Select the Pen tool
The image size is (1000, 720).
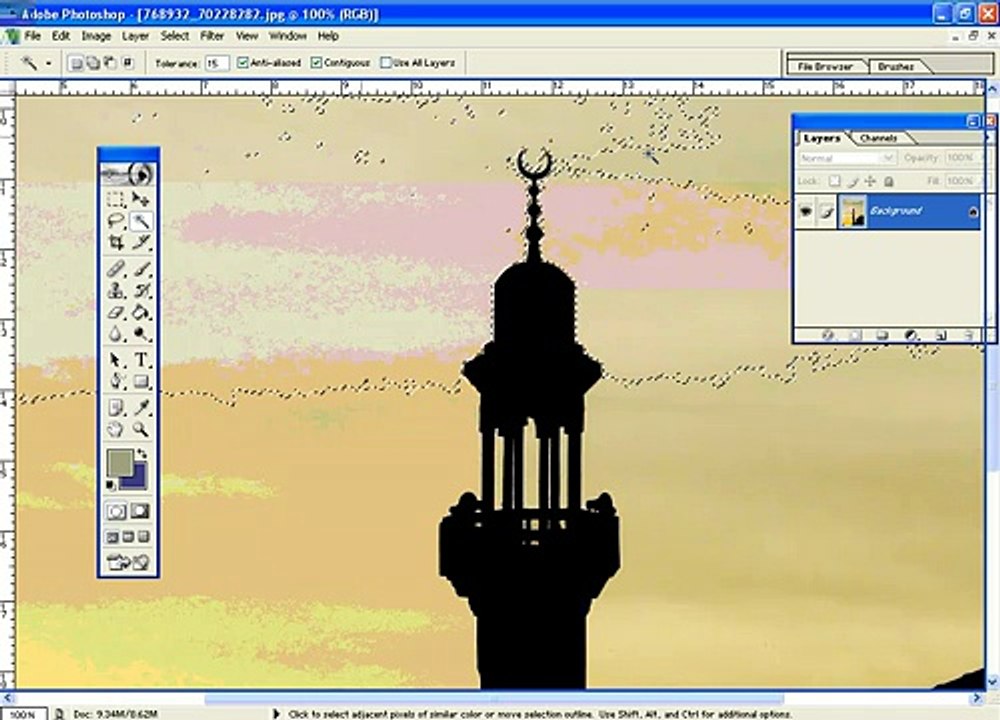click(x=116, y=381)
